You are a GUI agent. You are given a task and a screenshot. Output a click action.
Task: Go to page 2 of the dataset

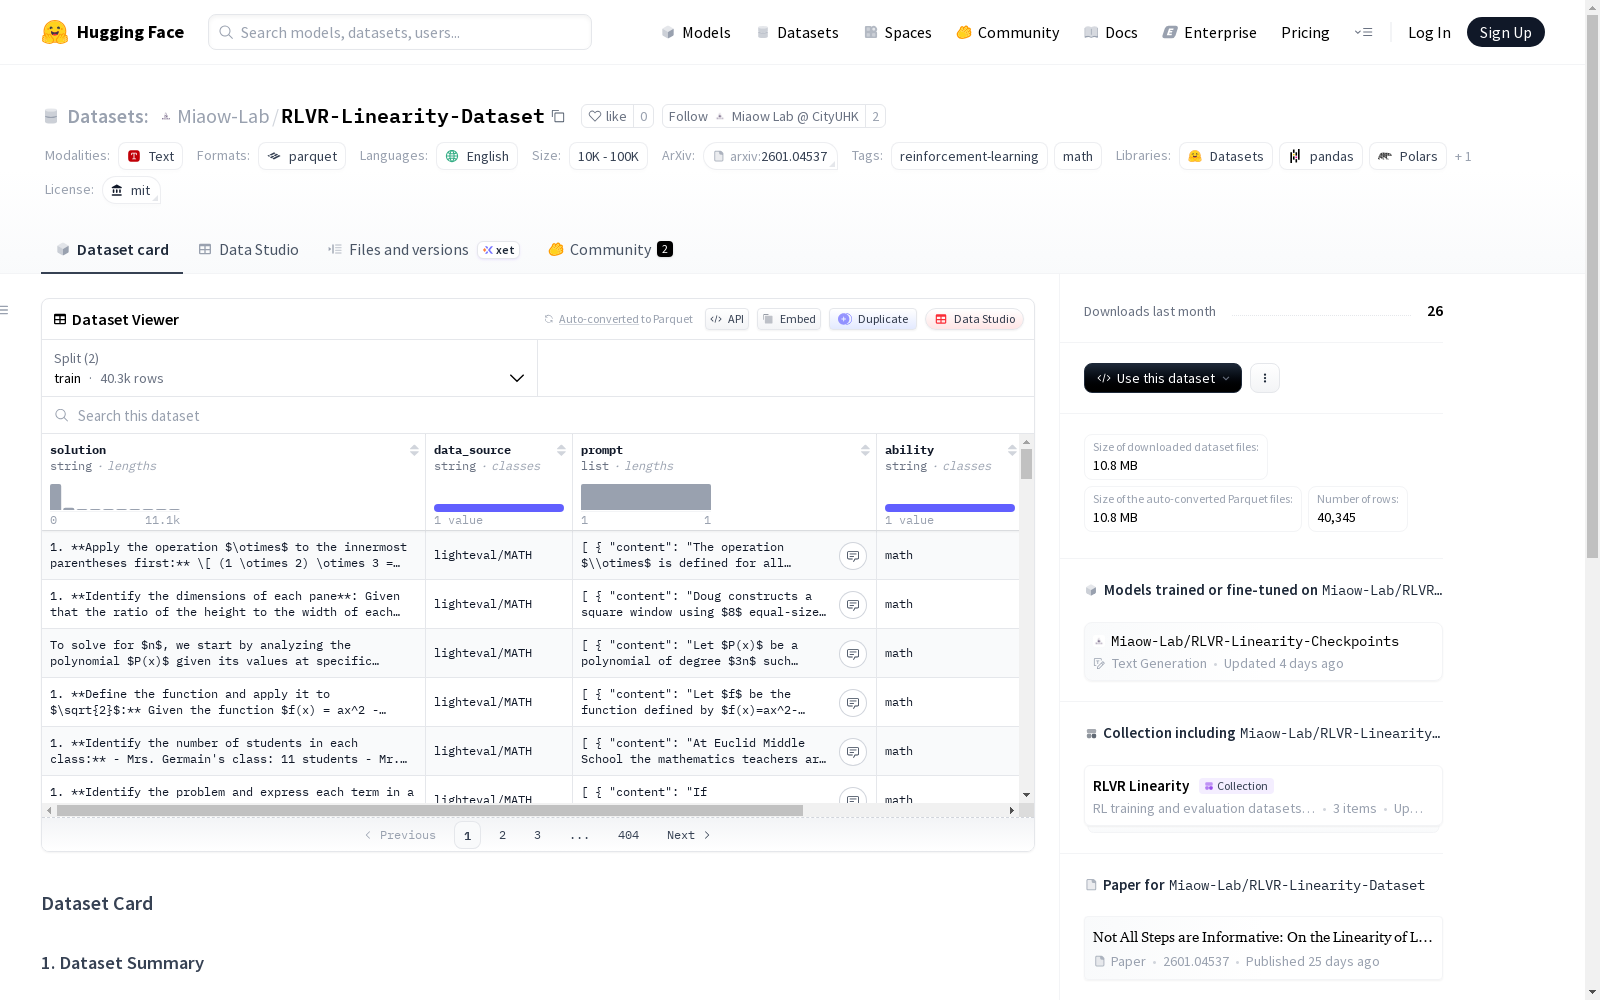pyautogui.click(x=502, y=836)
